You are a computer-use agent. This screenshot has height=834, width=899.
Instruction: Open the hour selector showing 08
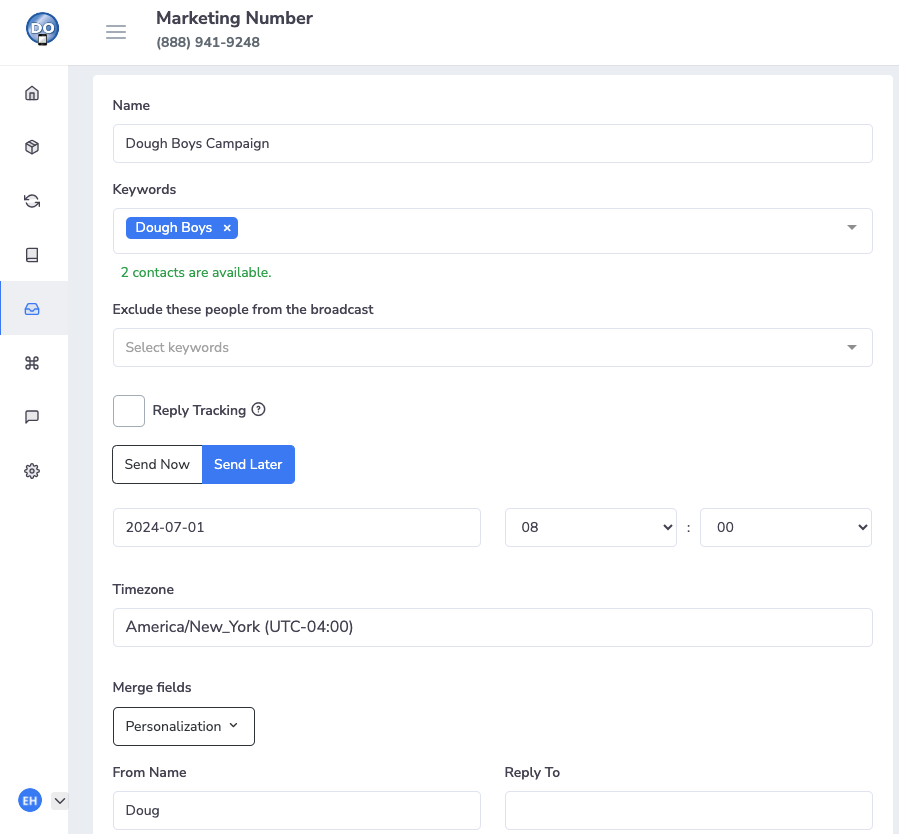(x=590, y=528)
